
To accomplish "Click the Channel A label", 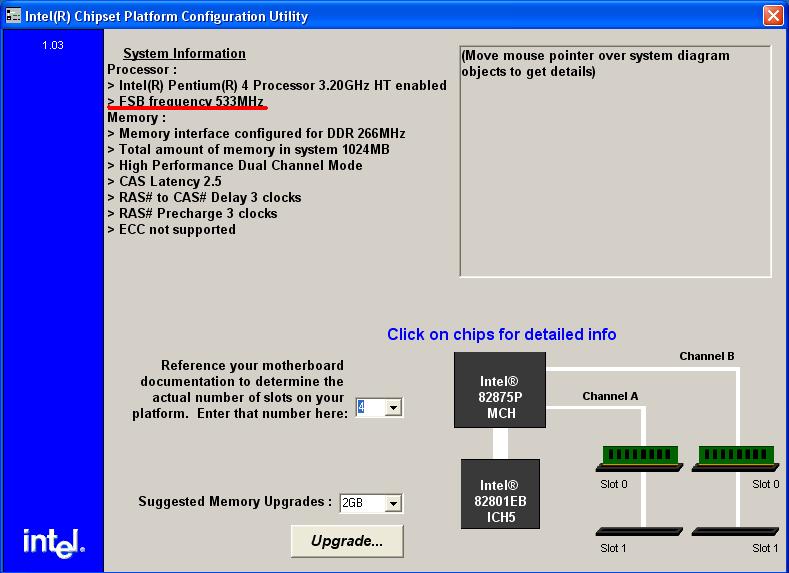I will (x=610, y=396).
